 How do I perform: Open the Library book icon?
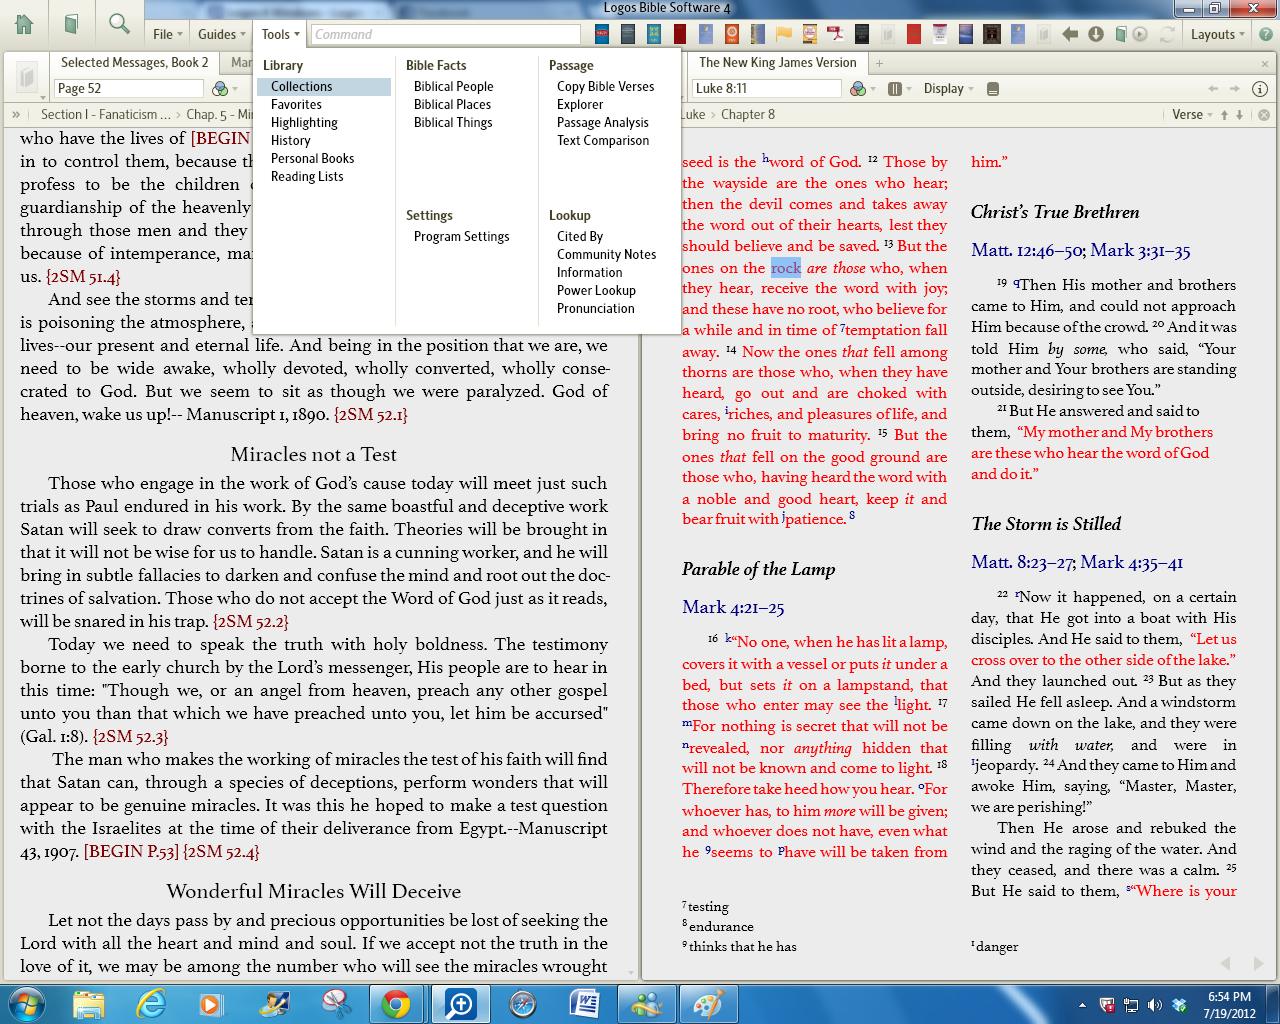coord(71,24)
